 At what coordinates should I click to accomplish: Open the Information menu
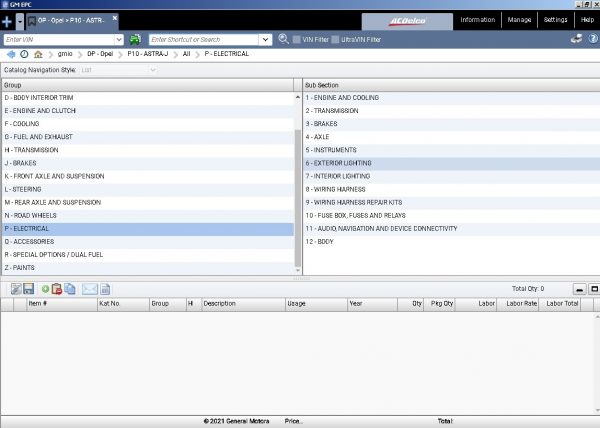tap(478, 20)
